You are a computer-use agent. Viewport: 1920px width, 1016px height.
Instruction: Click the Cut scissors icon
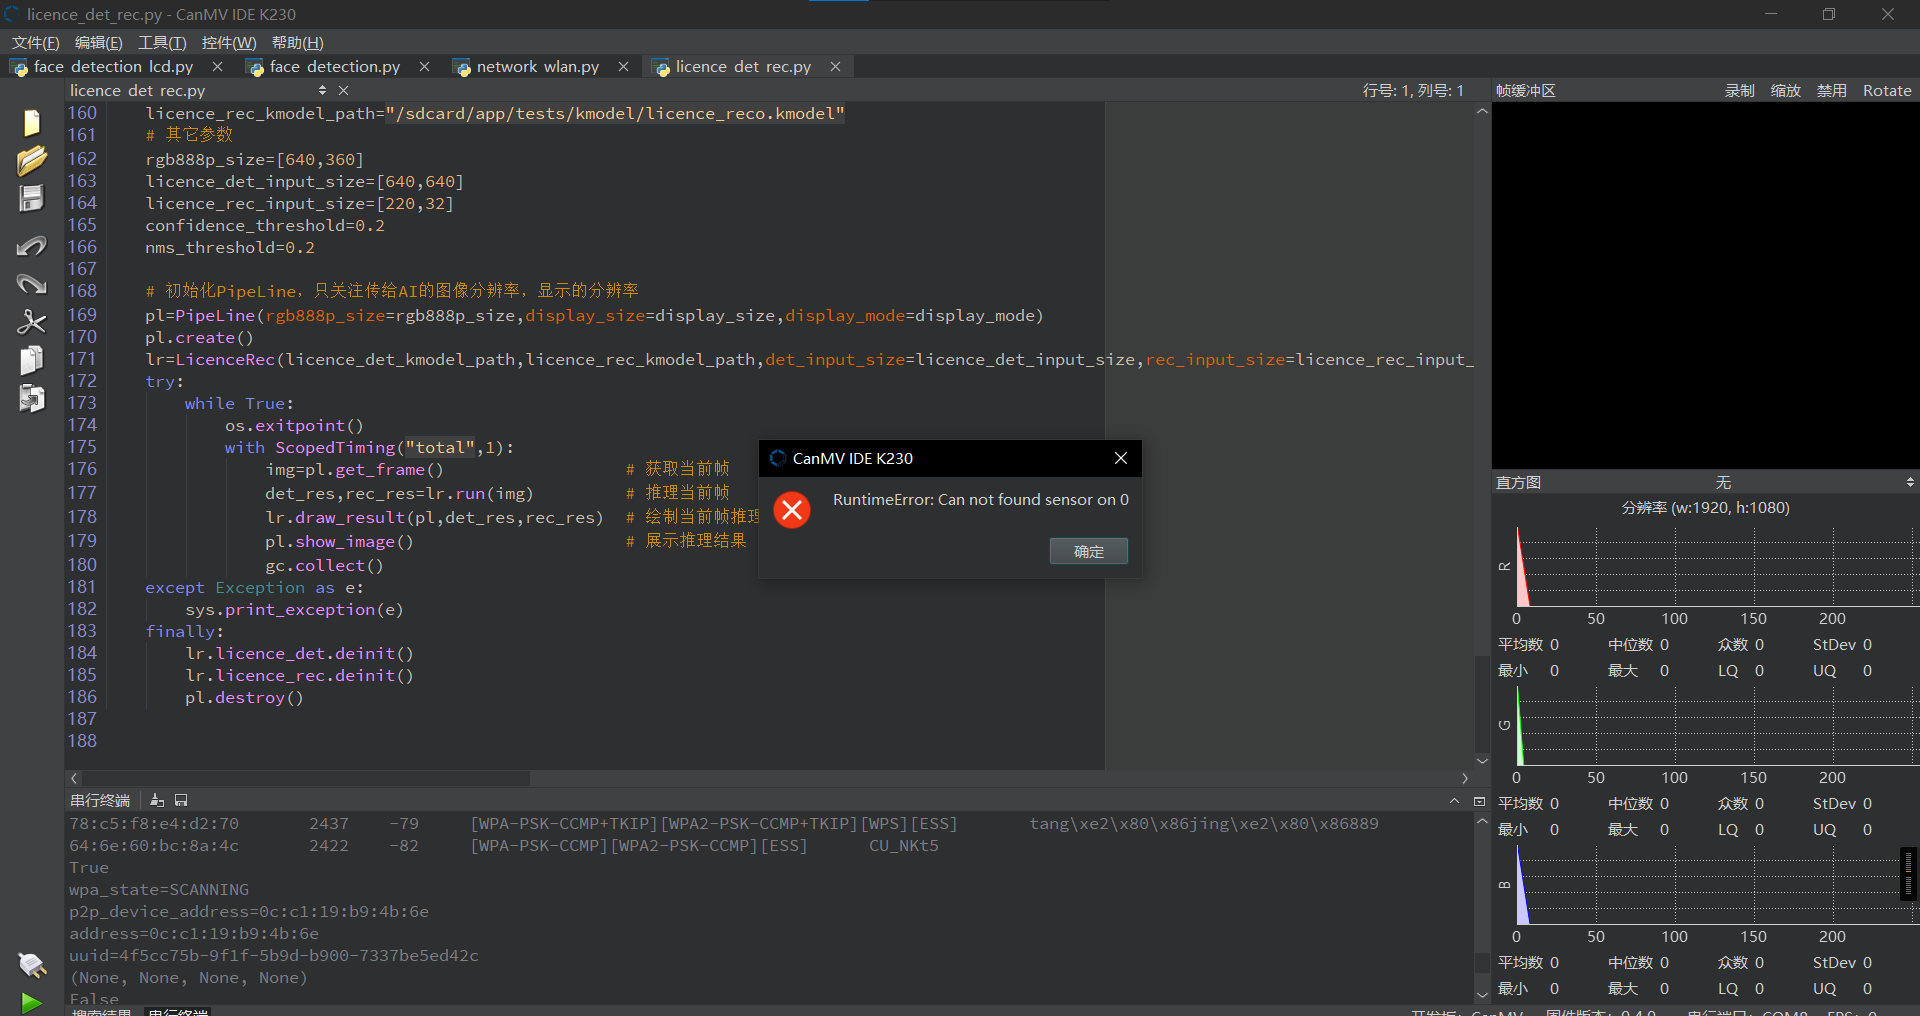[x=31, y=322]
